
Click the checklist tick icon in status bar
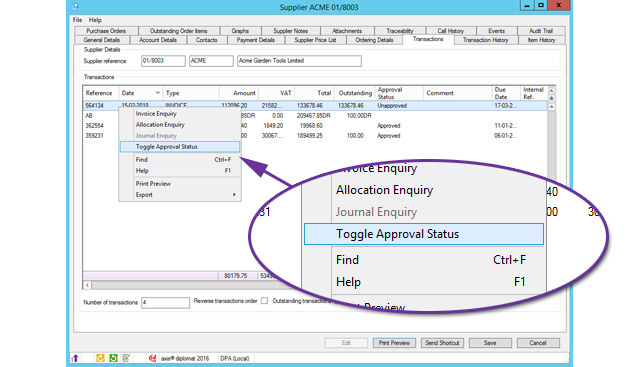(126, 358)
